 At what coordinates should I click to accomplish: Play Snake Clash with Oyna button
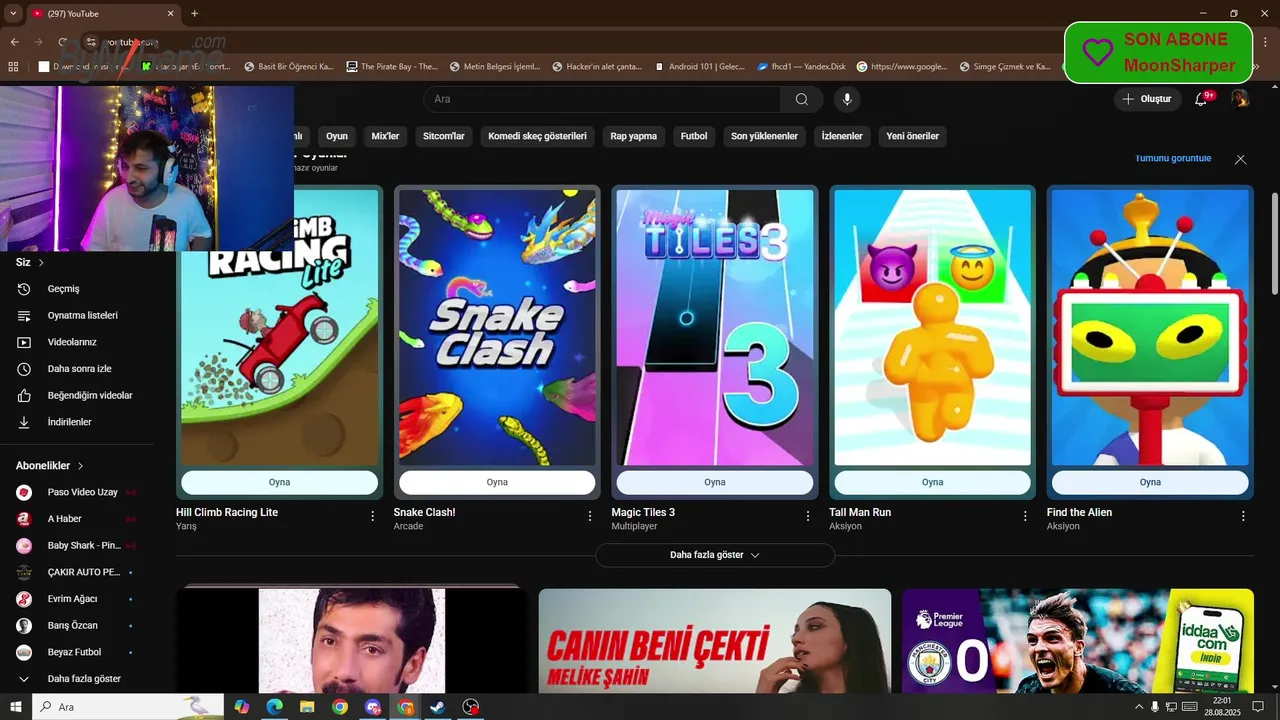click(x=497, y=482)
